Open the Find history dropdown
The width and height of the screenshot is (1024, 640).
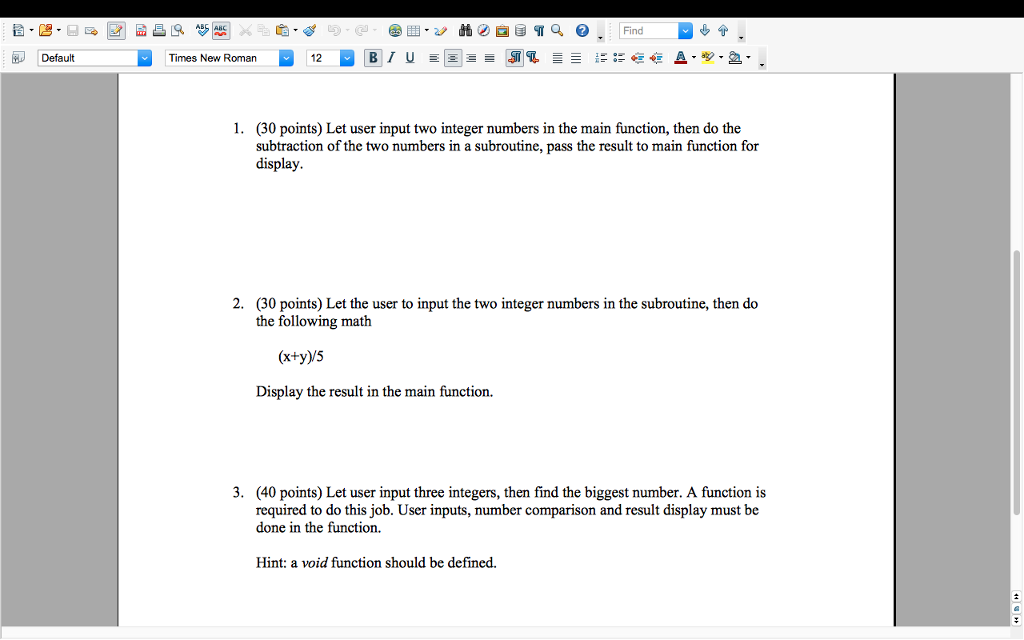point(685,31)
